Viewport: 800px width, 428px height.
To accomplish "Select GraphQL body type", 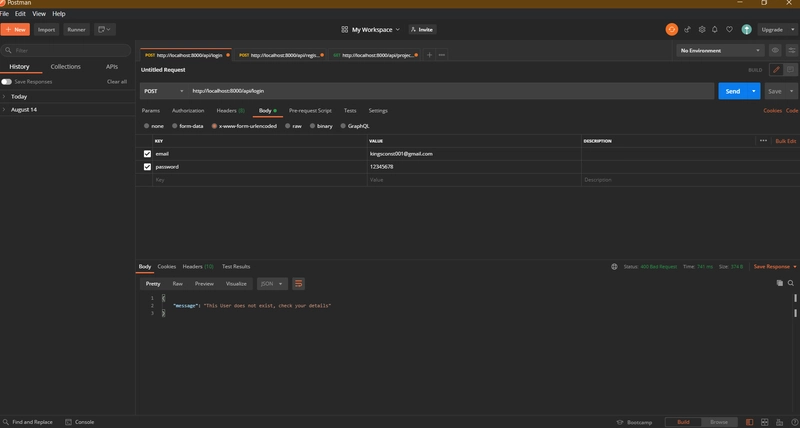I will 343,126.
